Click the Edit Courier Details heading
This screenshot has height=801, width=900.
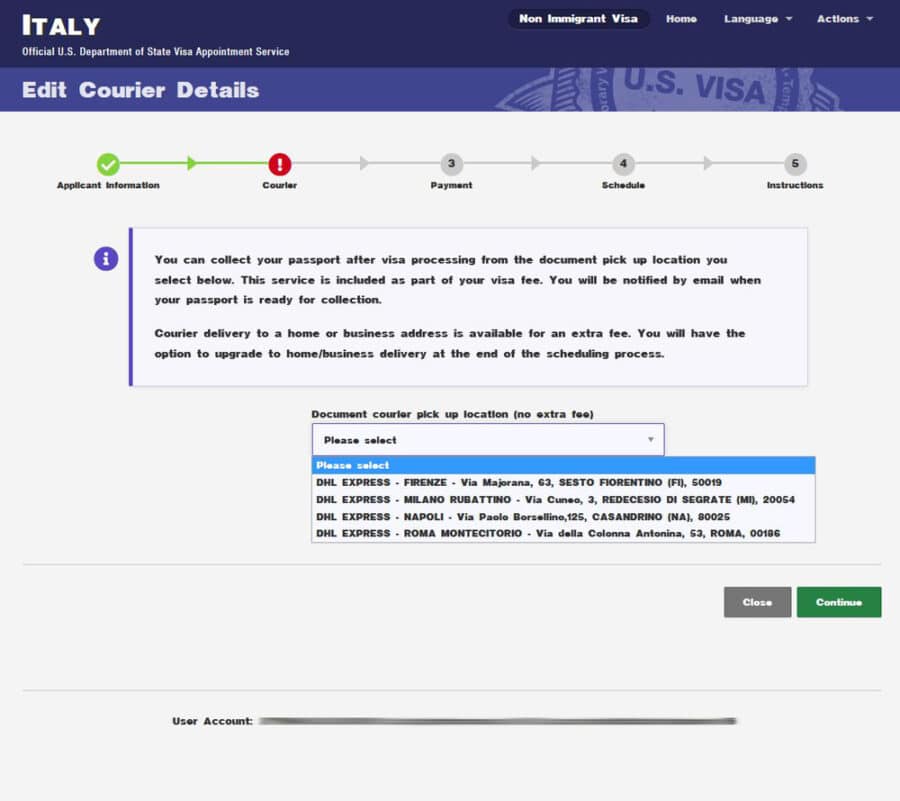(x=140, y=90)
